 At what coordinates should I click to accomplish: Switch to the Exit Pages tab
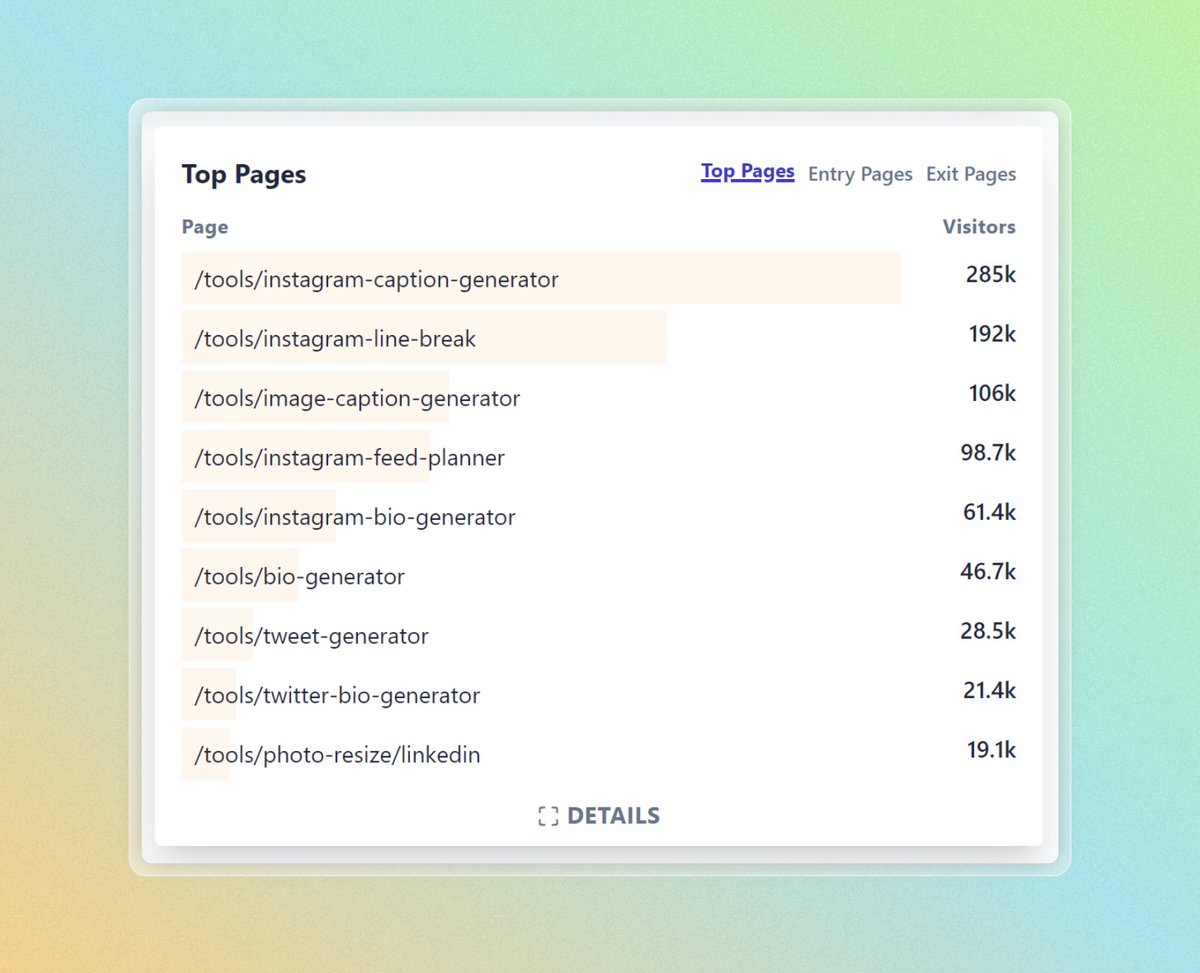(971, 174)
